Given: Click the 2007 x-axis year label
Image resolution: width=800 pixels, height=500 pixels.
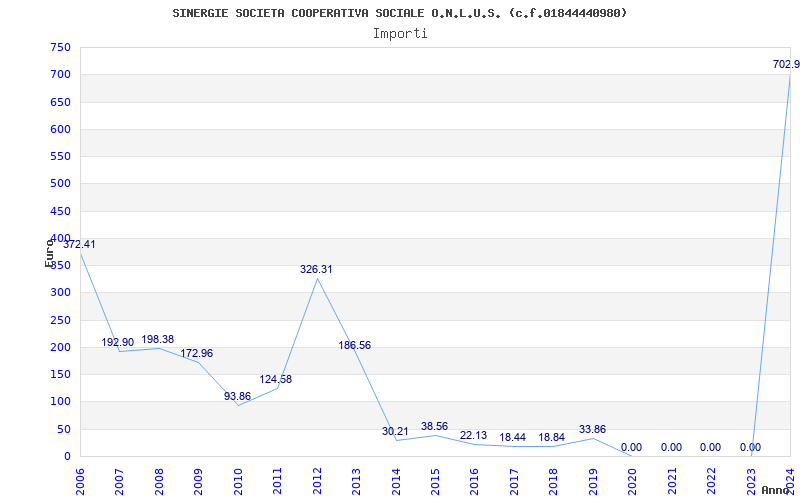Looking at the screenshot, I should [x=119, y=481].
